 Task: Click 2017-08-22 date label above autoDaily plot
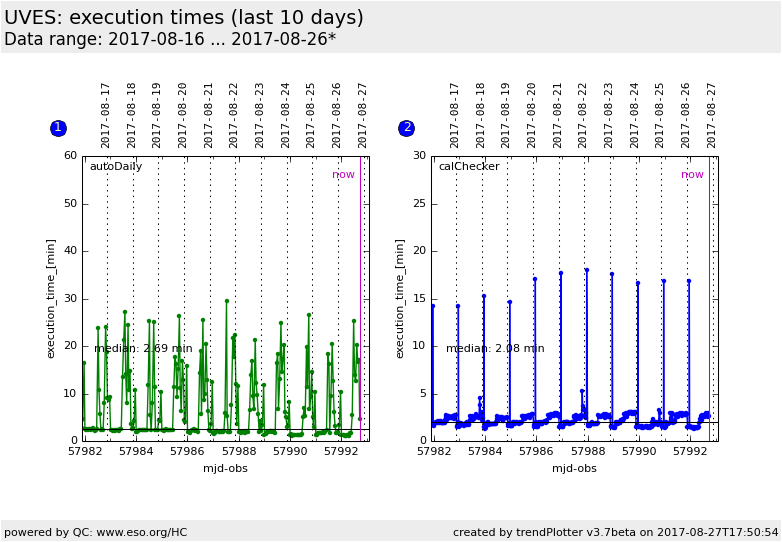coord(234,115)
